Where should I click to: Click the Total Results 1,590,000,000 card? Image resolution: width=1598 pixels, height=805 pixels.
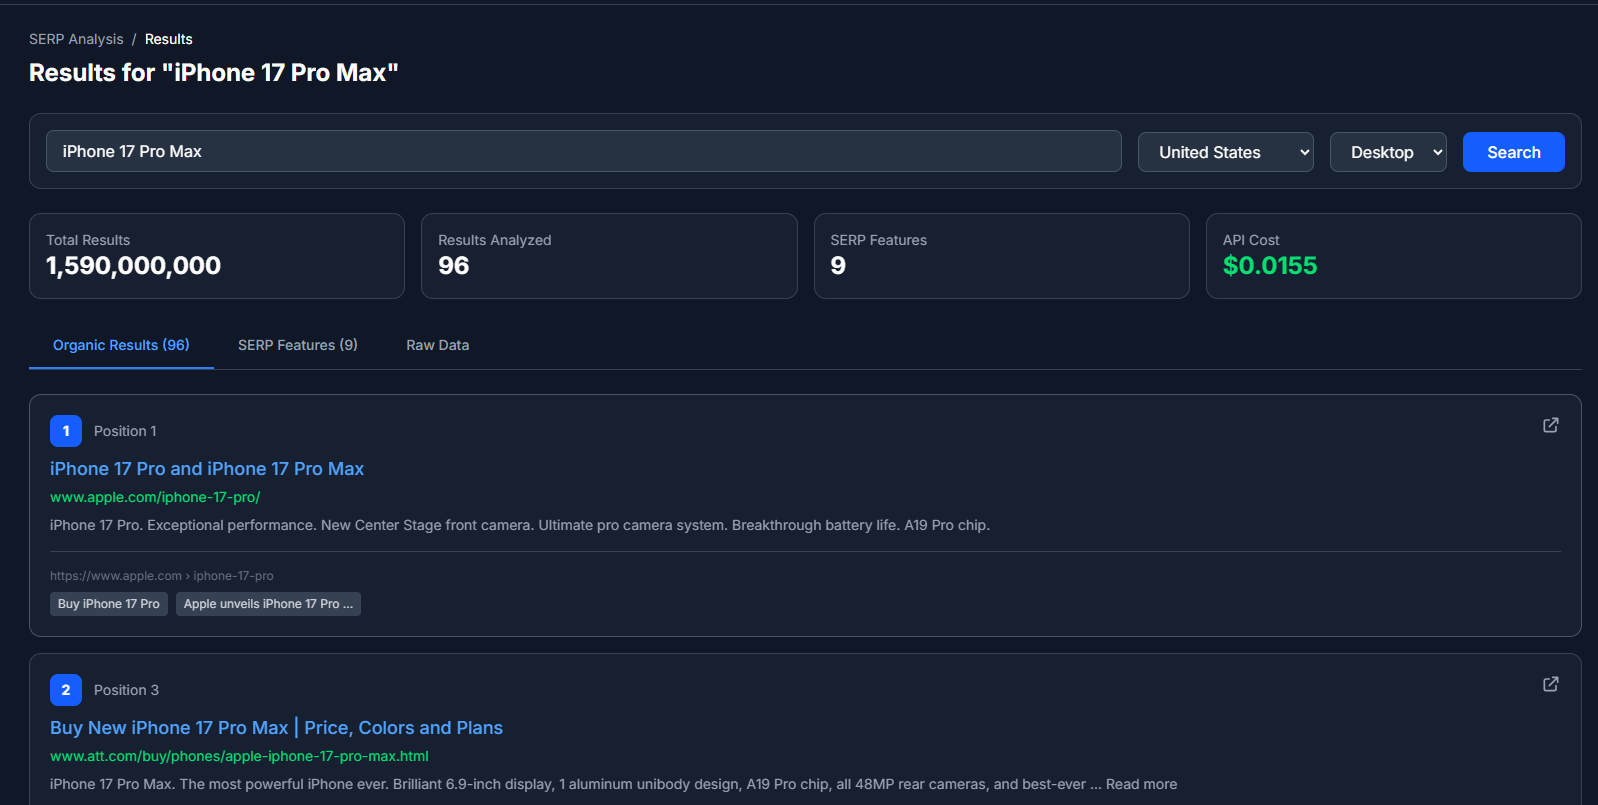point(217,256)
